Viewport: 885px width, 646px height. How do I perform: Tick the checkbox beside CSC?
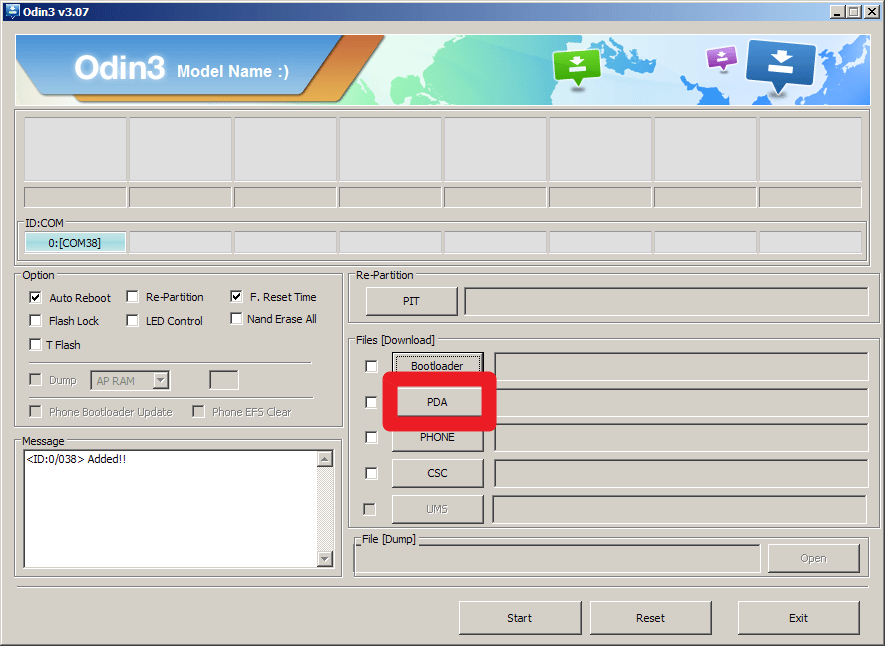(x=371, y=473)
